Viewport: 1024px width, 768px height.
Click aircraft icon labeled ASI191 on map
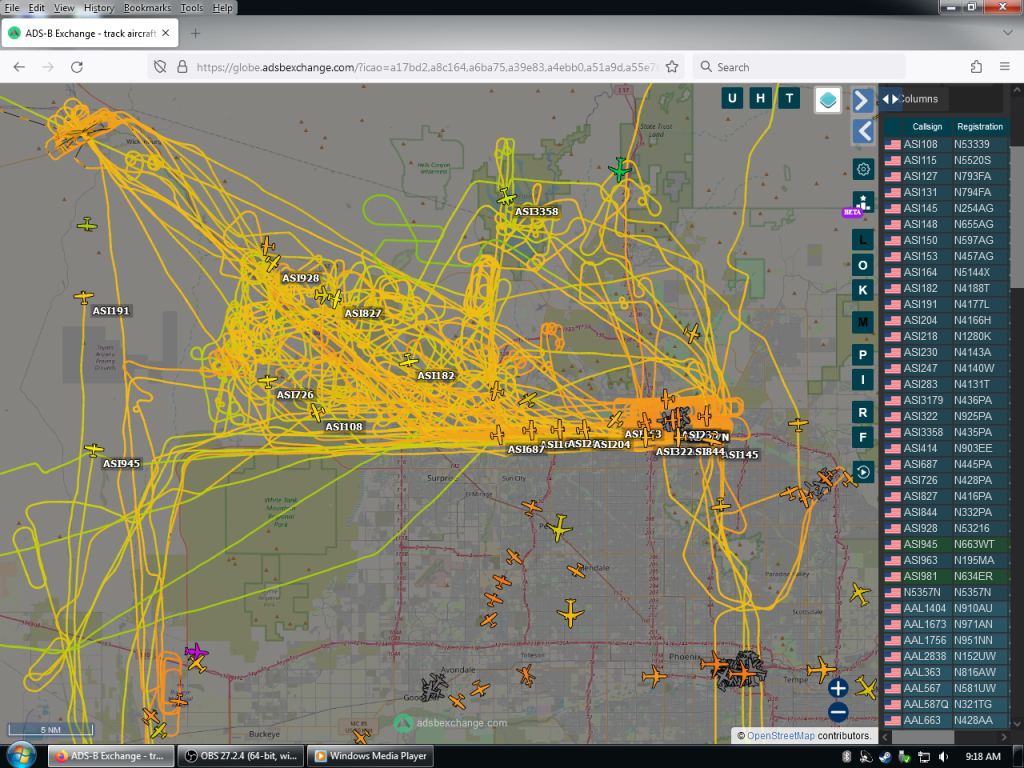click(x=83, y=297)
